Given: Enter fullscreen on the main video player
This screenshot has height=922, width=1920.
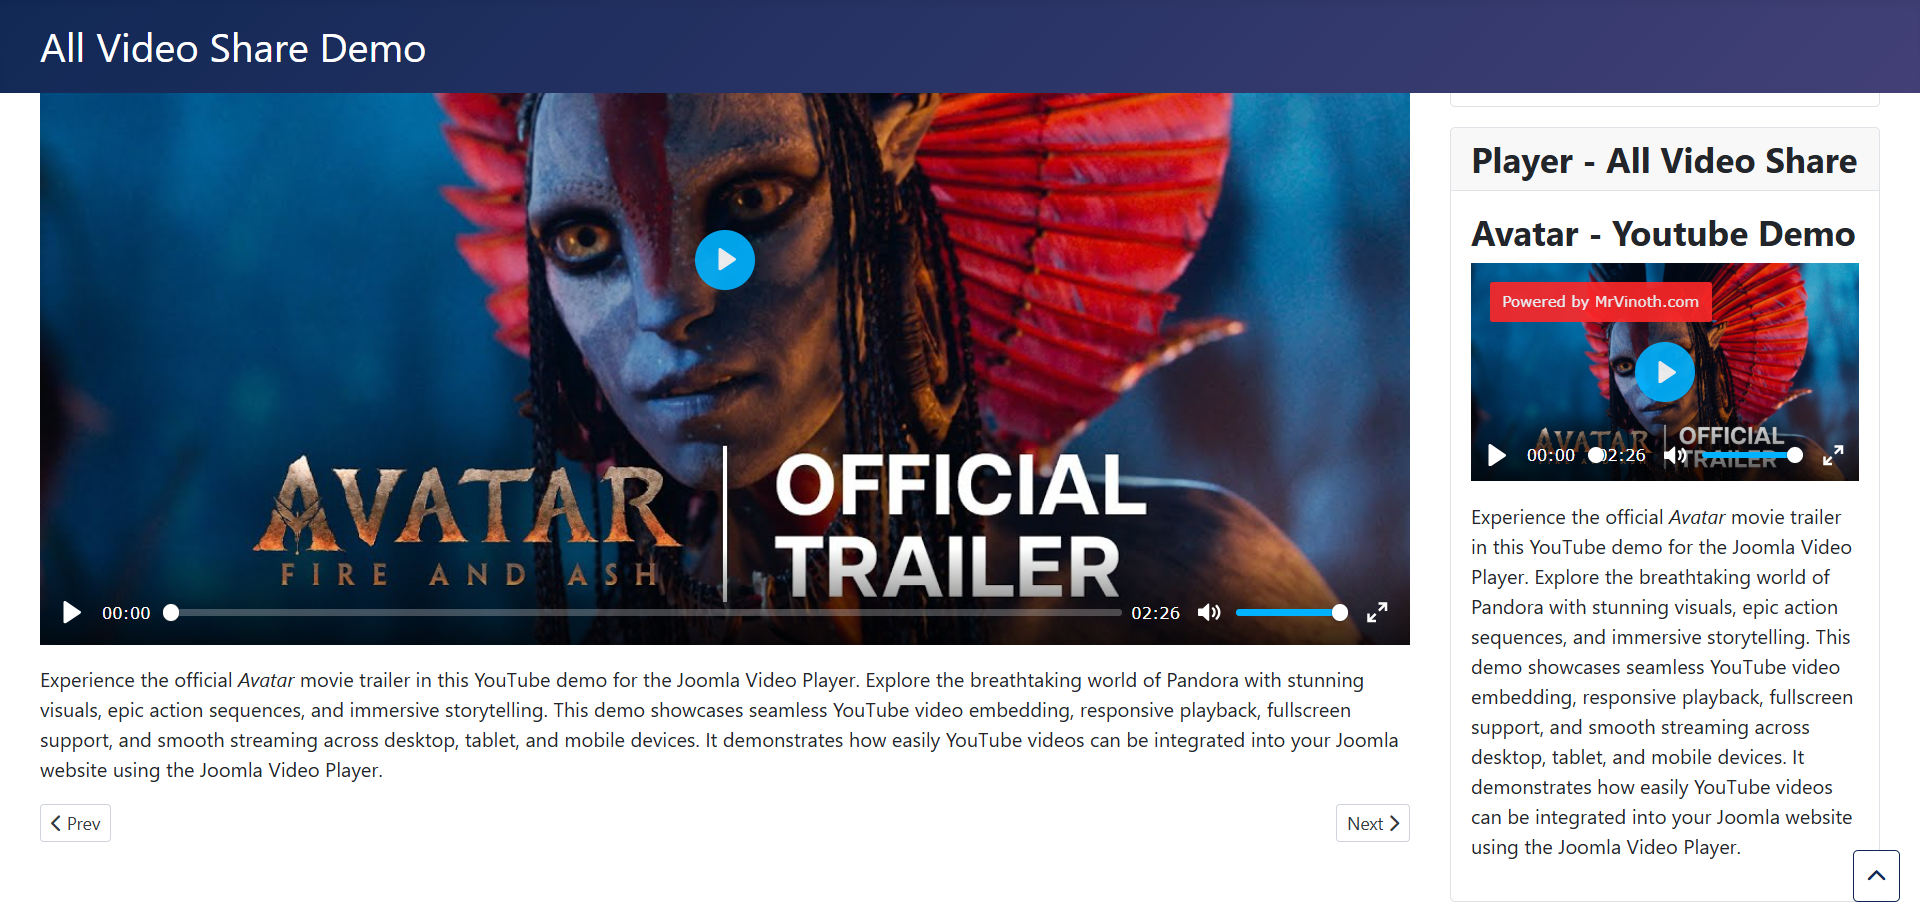Looking at the screenshot, I should click(1377, 612).
